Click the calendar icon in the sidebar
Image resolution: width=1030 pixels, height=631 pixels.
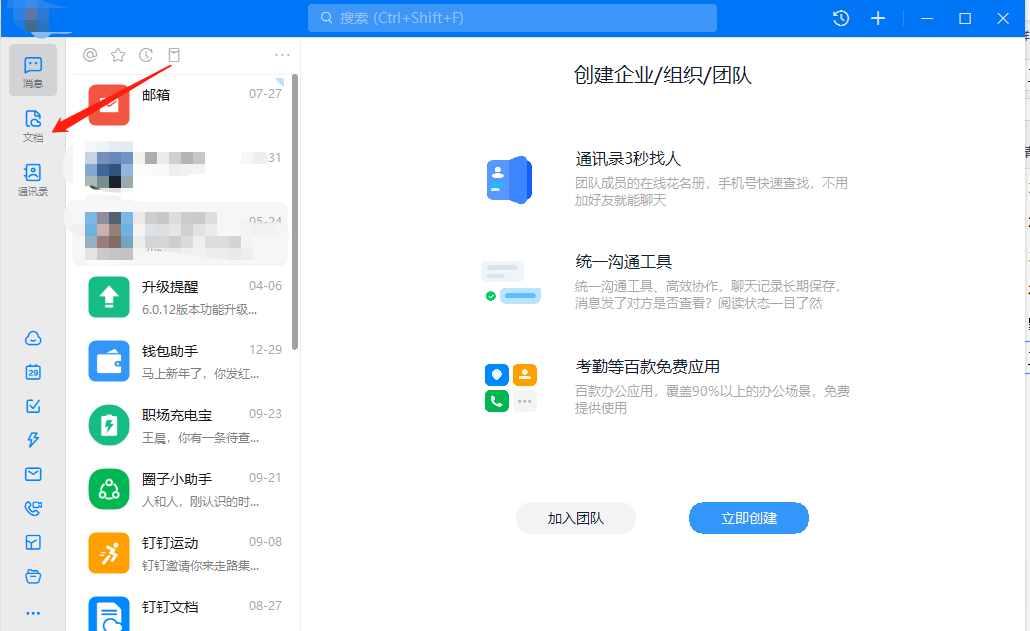33,372
